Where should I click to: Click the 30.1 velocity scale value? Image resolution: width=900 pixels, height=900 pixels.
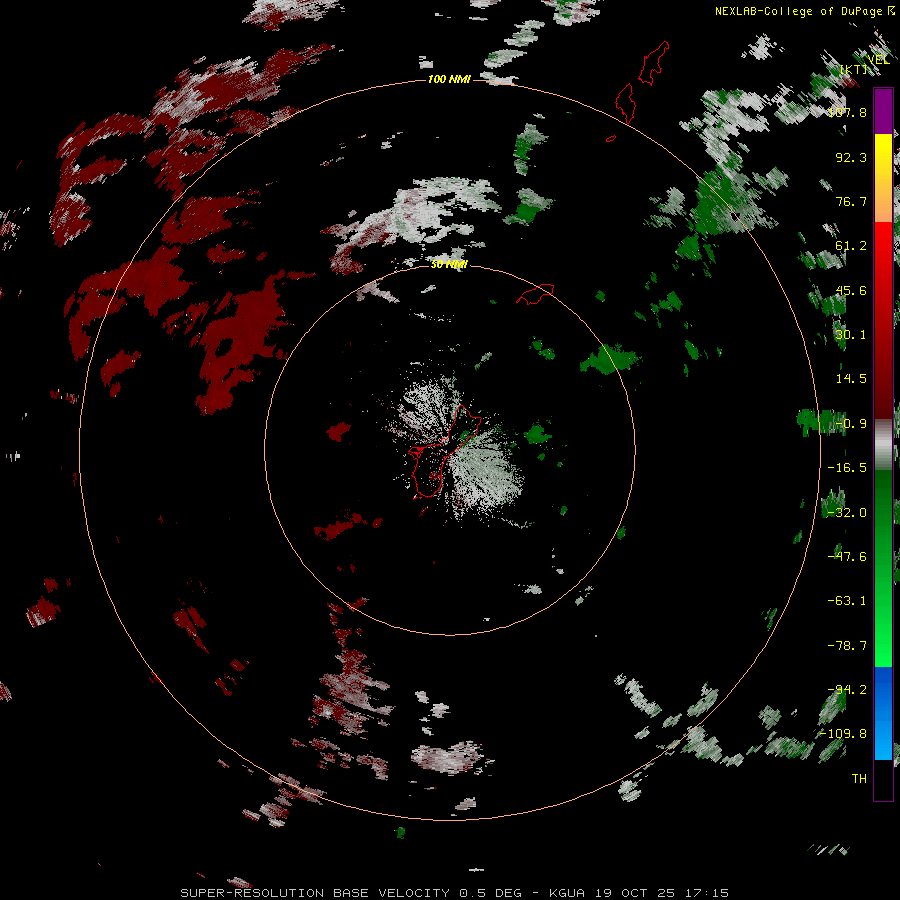pos(851,335)
